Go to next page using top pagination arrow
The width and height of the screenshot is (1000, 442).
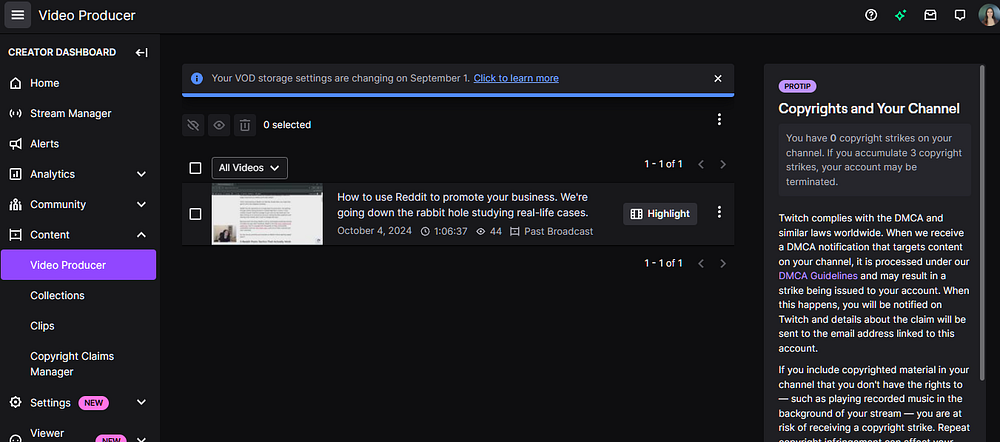723,165
